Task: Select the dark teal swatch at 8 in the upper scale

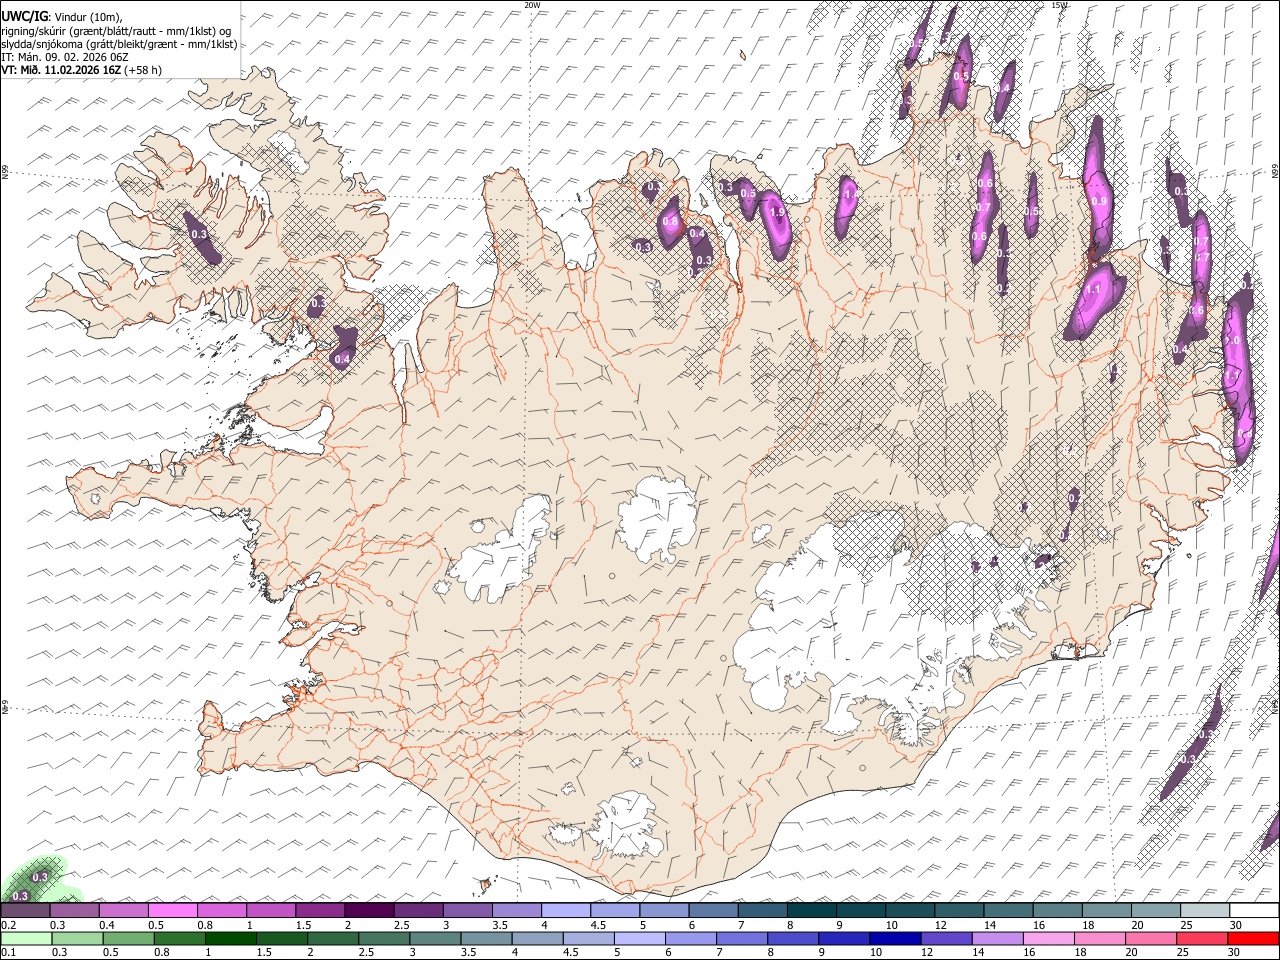Action: tap(811, 910)
